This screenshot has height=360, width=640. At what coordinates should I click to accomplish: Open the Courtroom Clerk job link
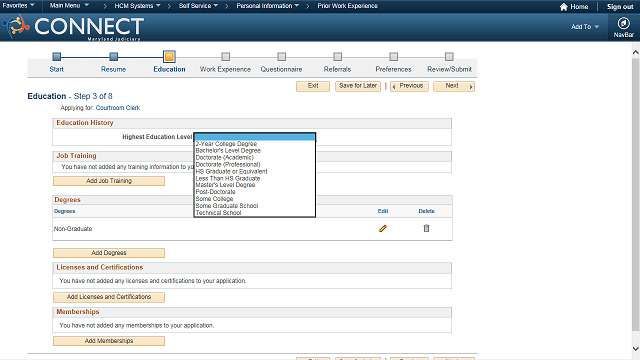[118, 108]
